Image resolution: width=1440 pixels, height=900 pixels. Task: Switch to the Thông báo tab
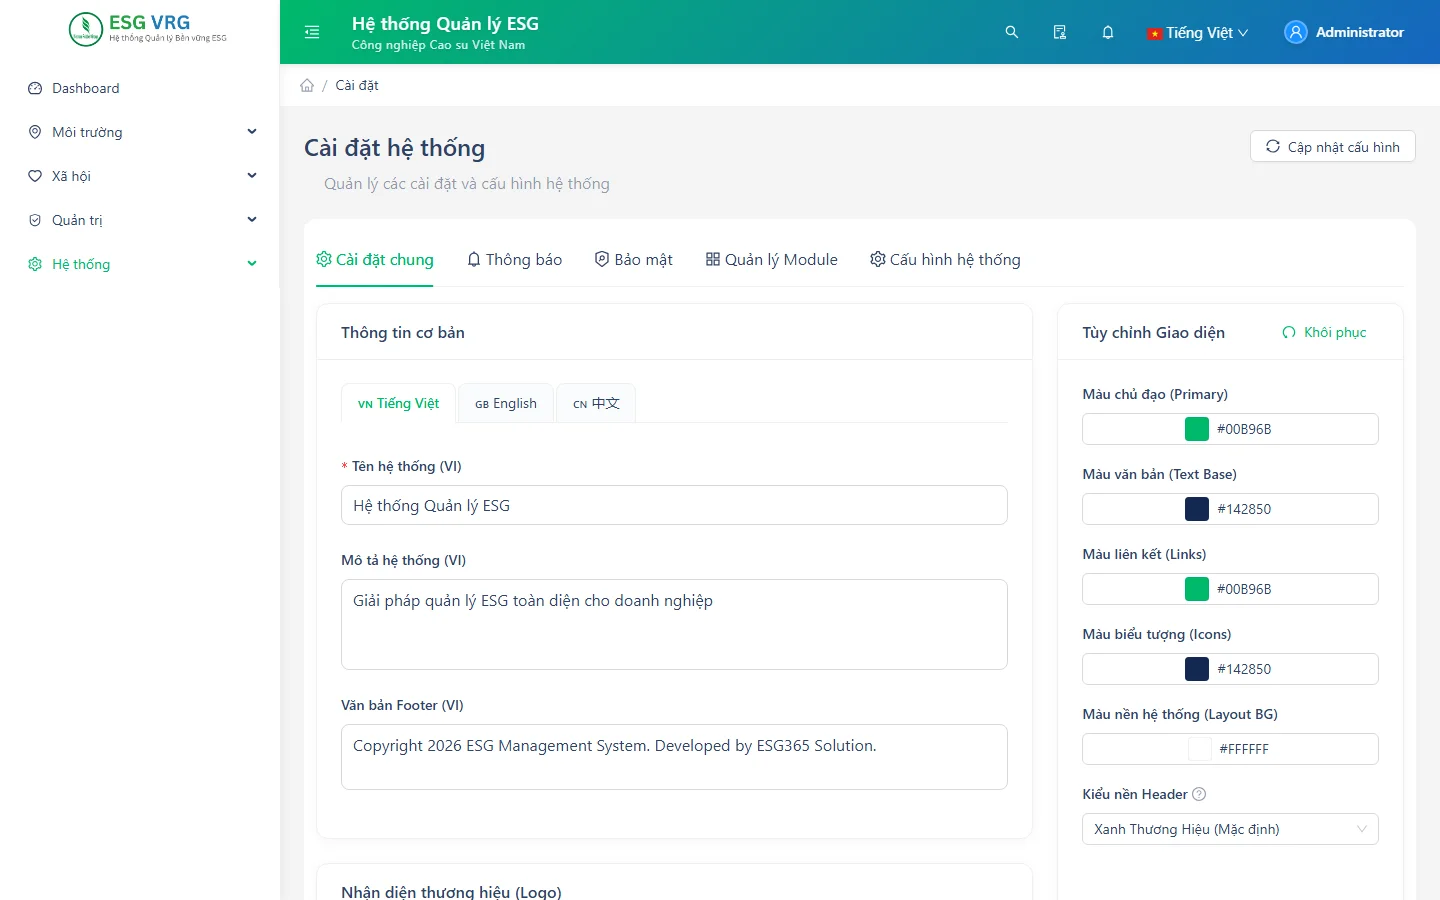514,260
